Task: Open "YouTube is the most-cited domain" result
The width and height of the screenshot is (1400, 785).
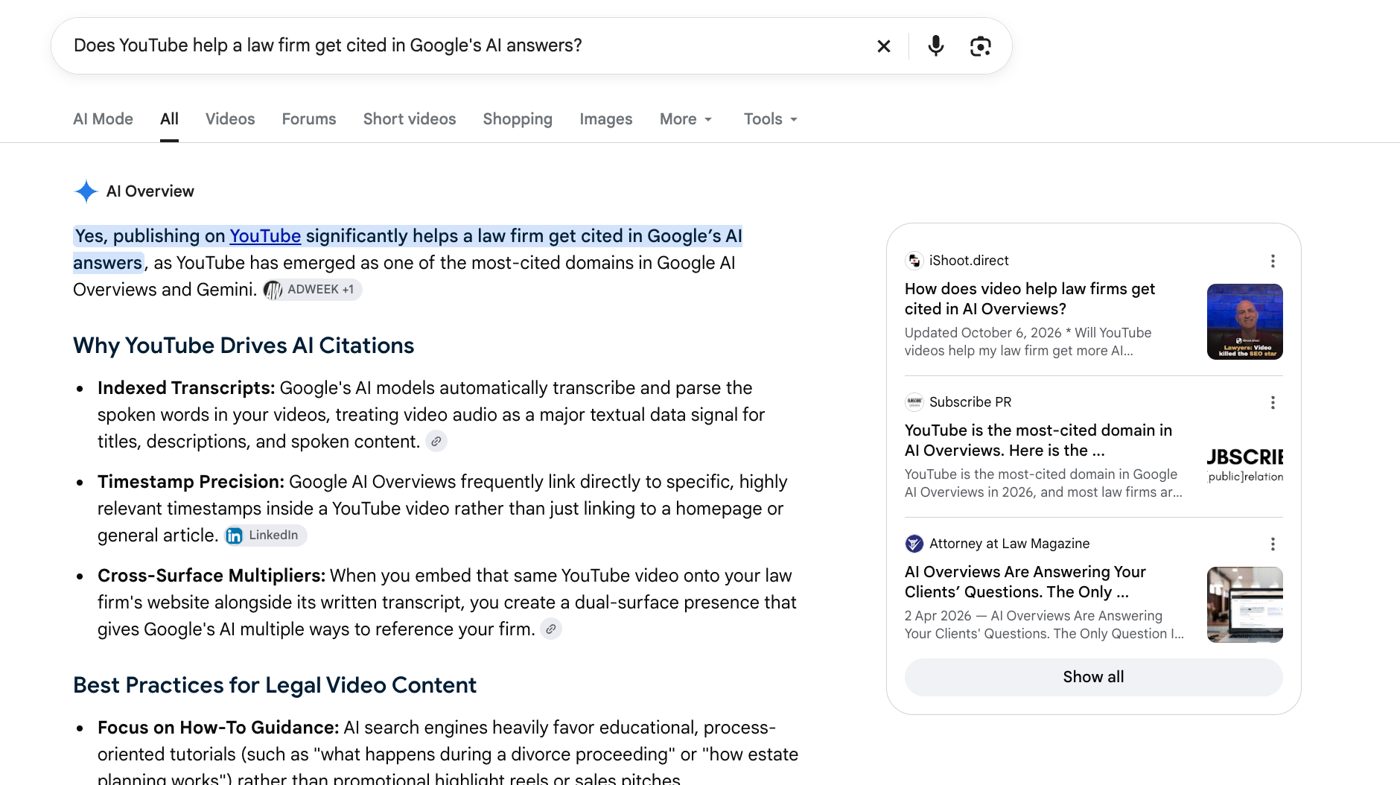Action: (x=1038, y=440)
